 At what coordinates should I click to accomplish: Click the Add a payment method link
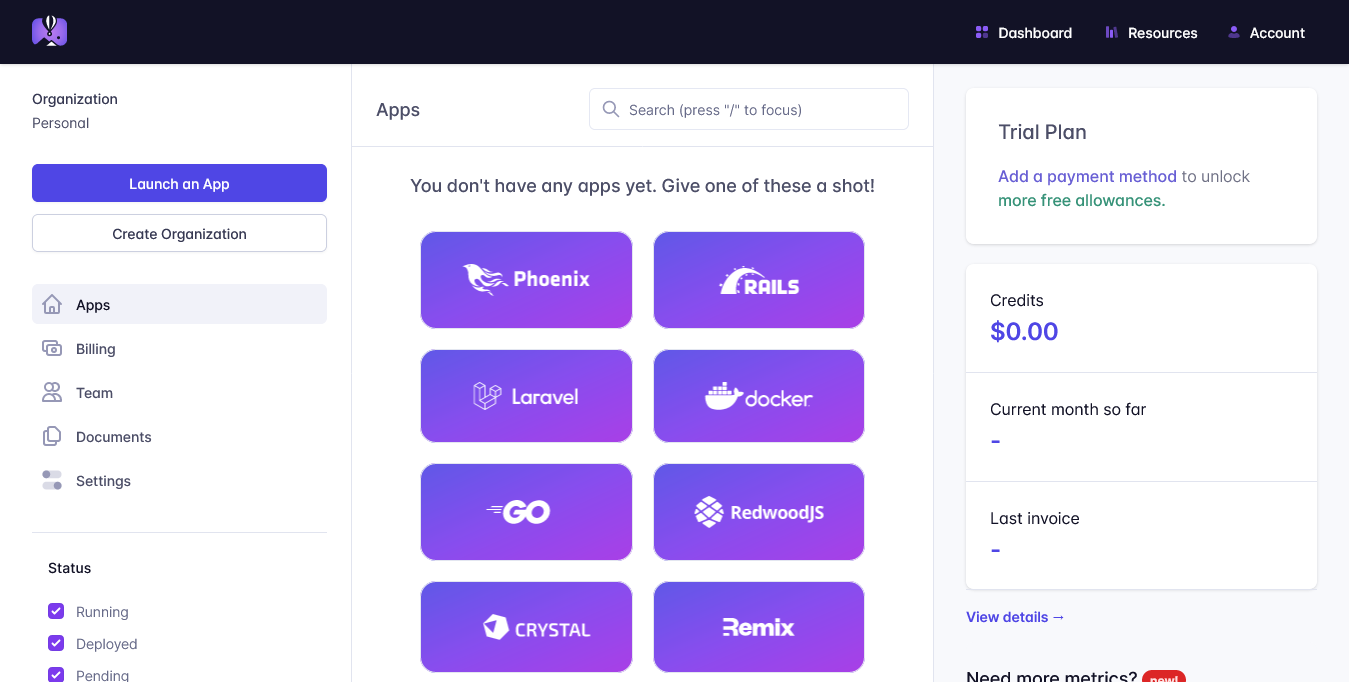(x=1087, y=176)
